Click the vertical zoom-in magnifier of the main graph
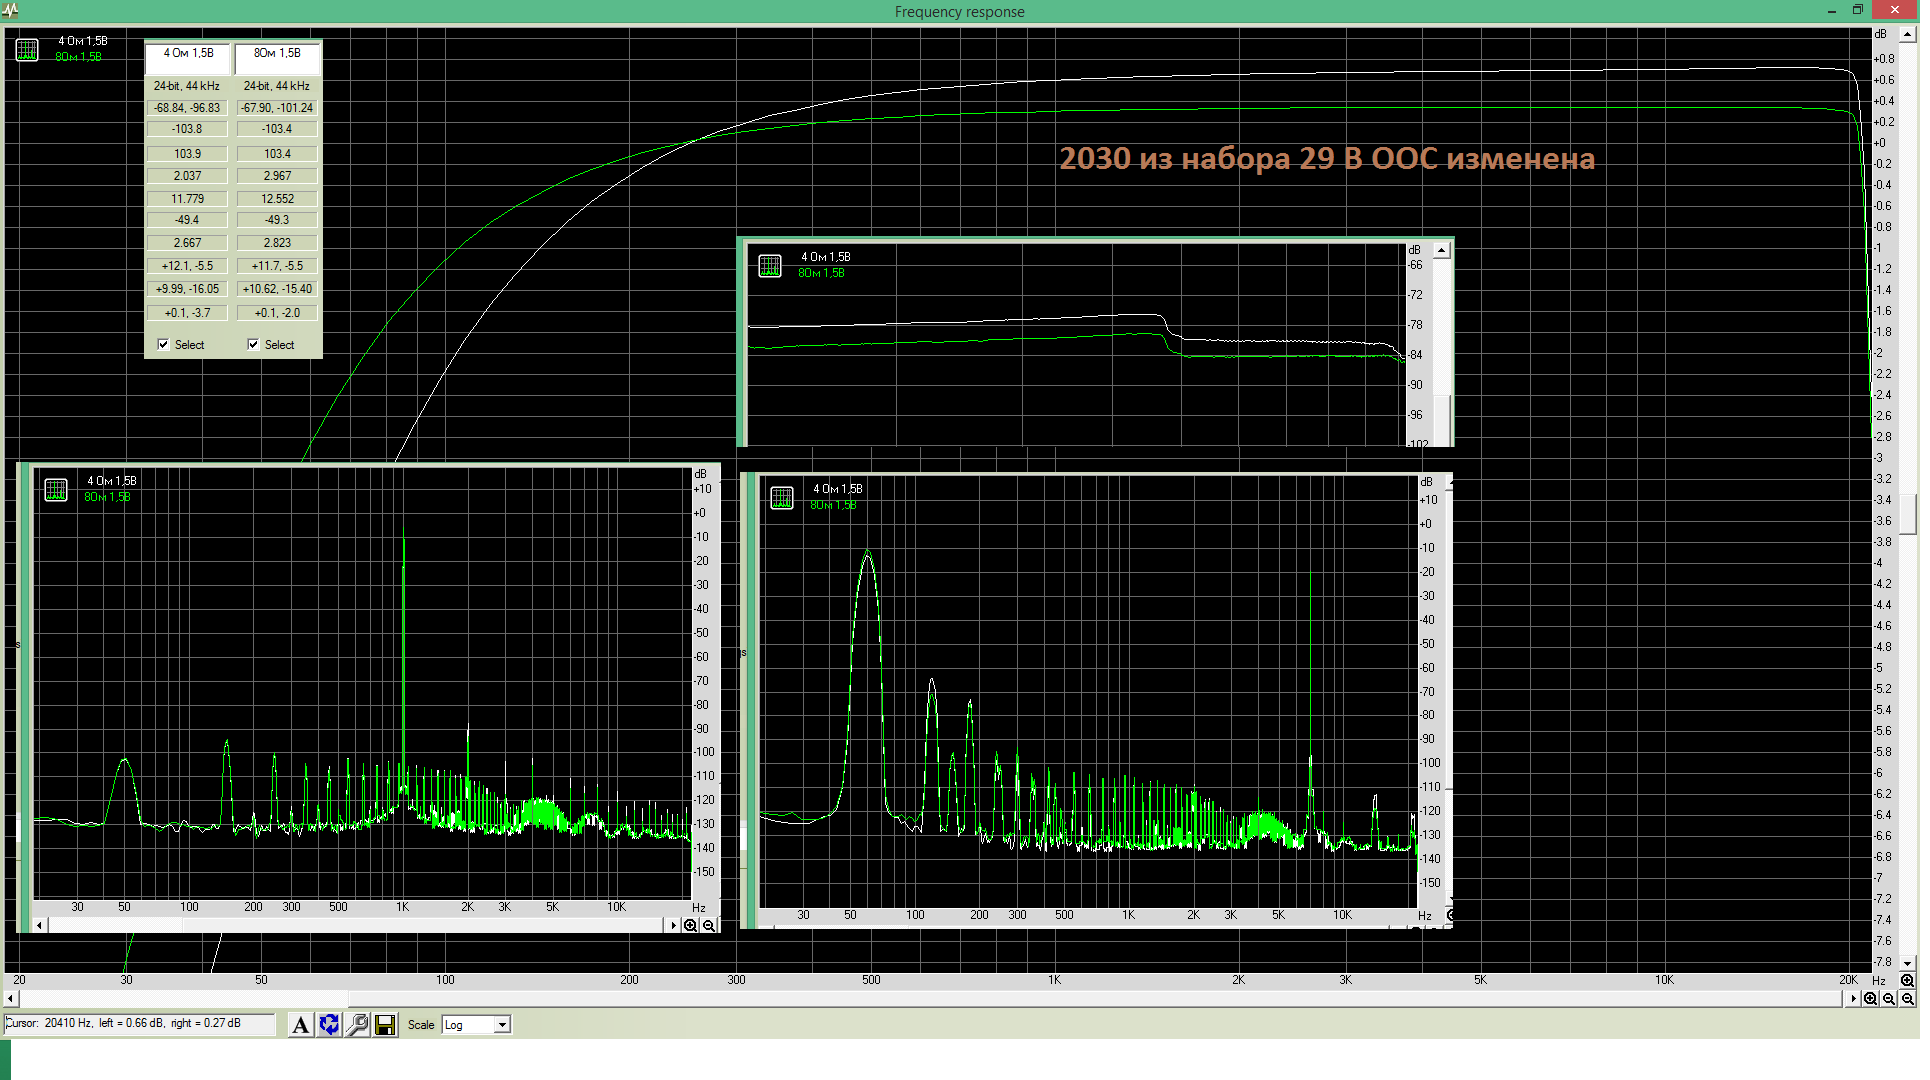This screenshot has width=1930, height=1080. click(x=1906, y=981)
